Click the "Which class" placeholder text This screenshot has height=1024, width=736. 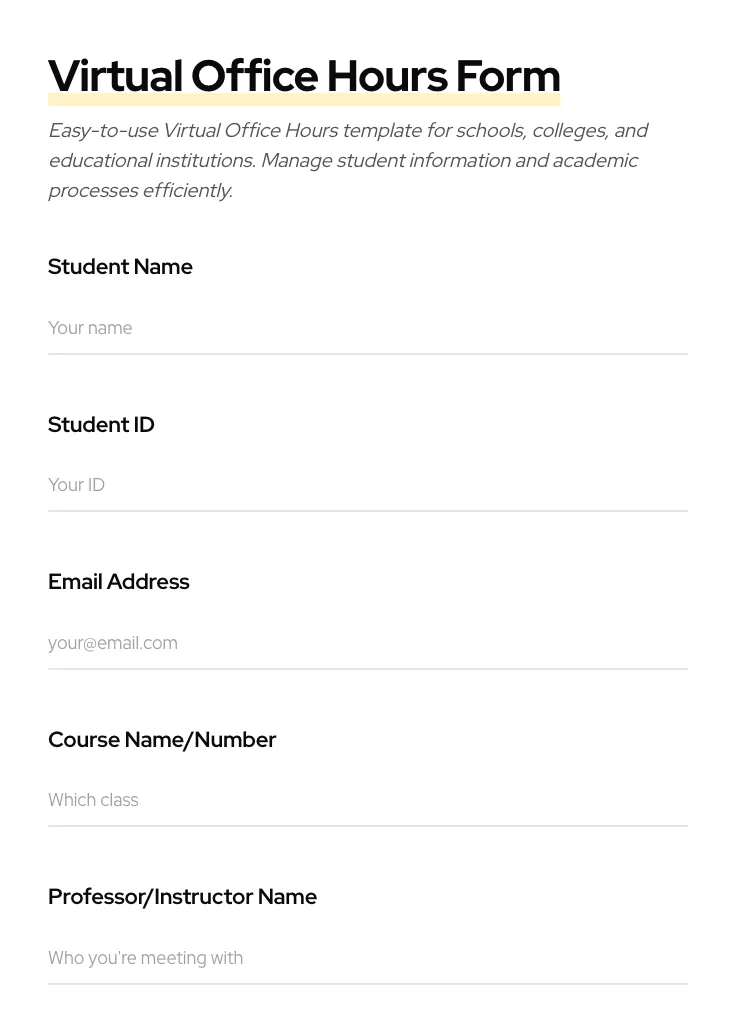(x=93, y=800)
